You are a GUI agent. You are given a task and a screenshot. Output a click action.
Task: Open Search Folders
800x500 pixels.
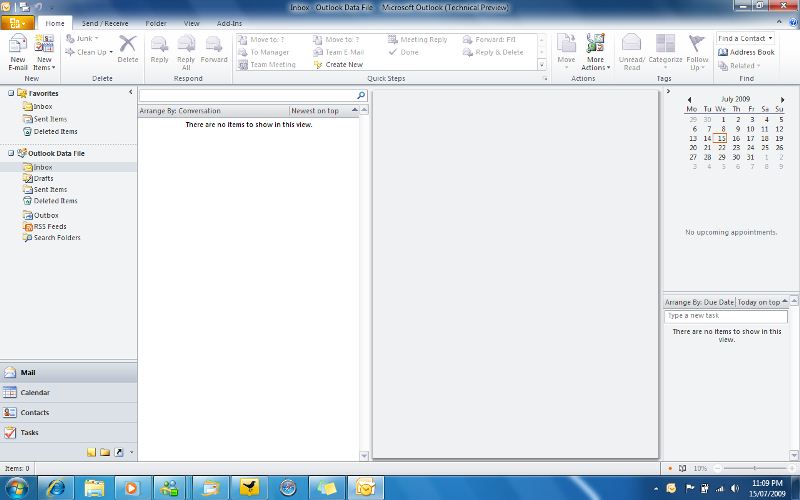pyautogui.click(x=57, y=238)
